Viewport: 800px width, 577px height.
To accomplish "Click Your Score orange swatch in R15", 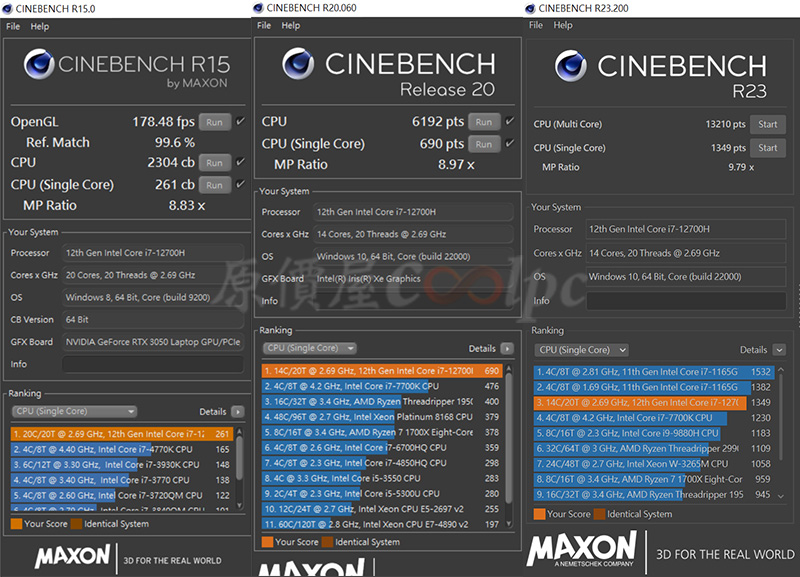I will [16, 524].
